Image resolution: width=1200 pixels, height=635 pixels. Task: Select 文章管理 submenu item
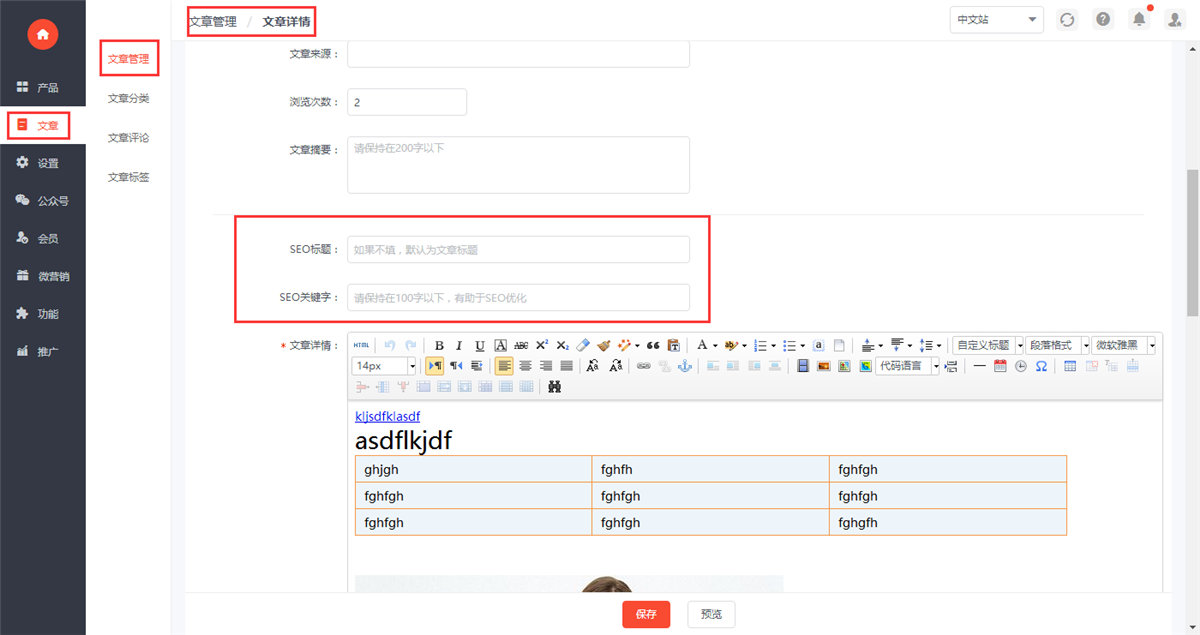(x=128, y=59)
